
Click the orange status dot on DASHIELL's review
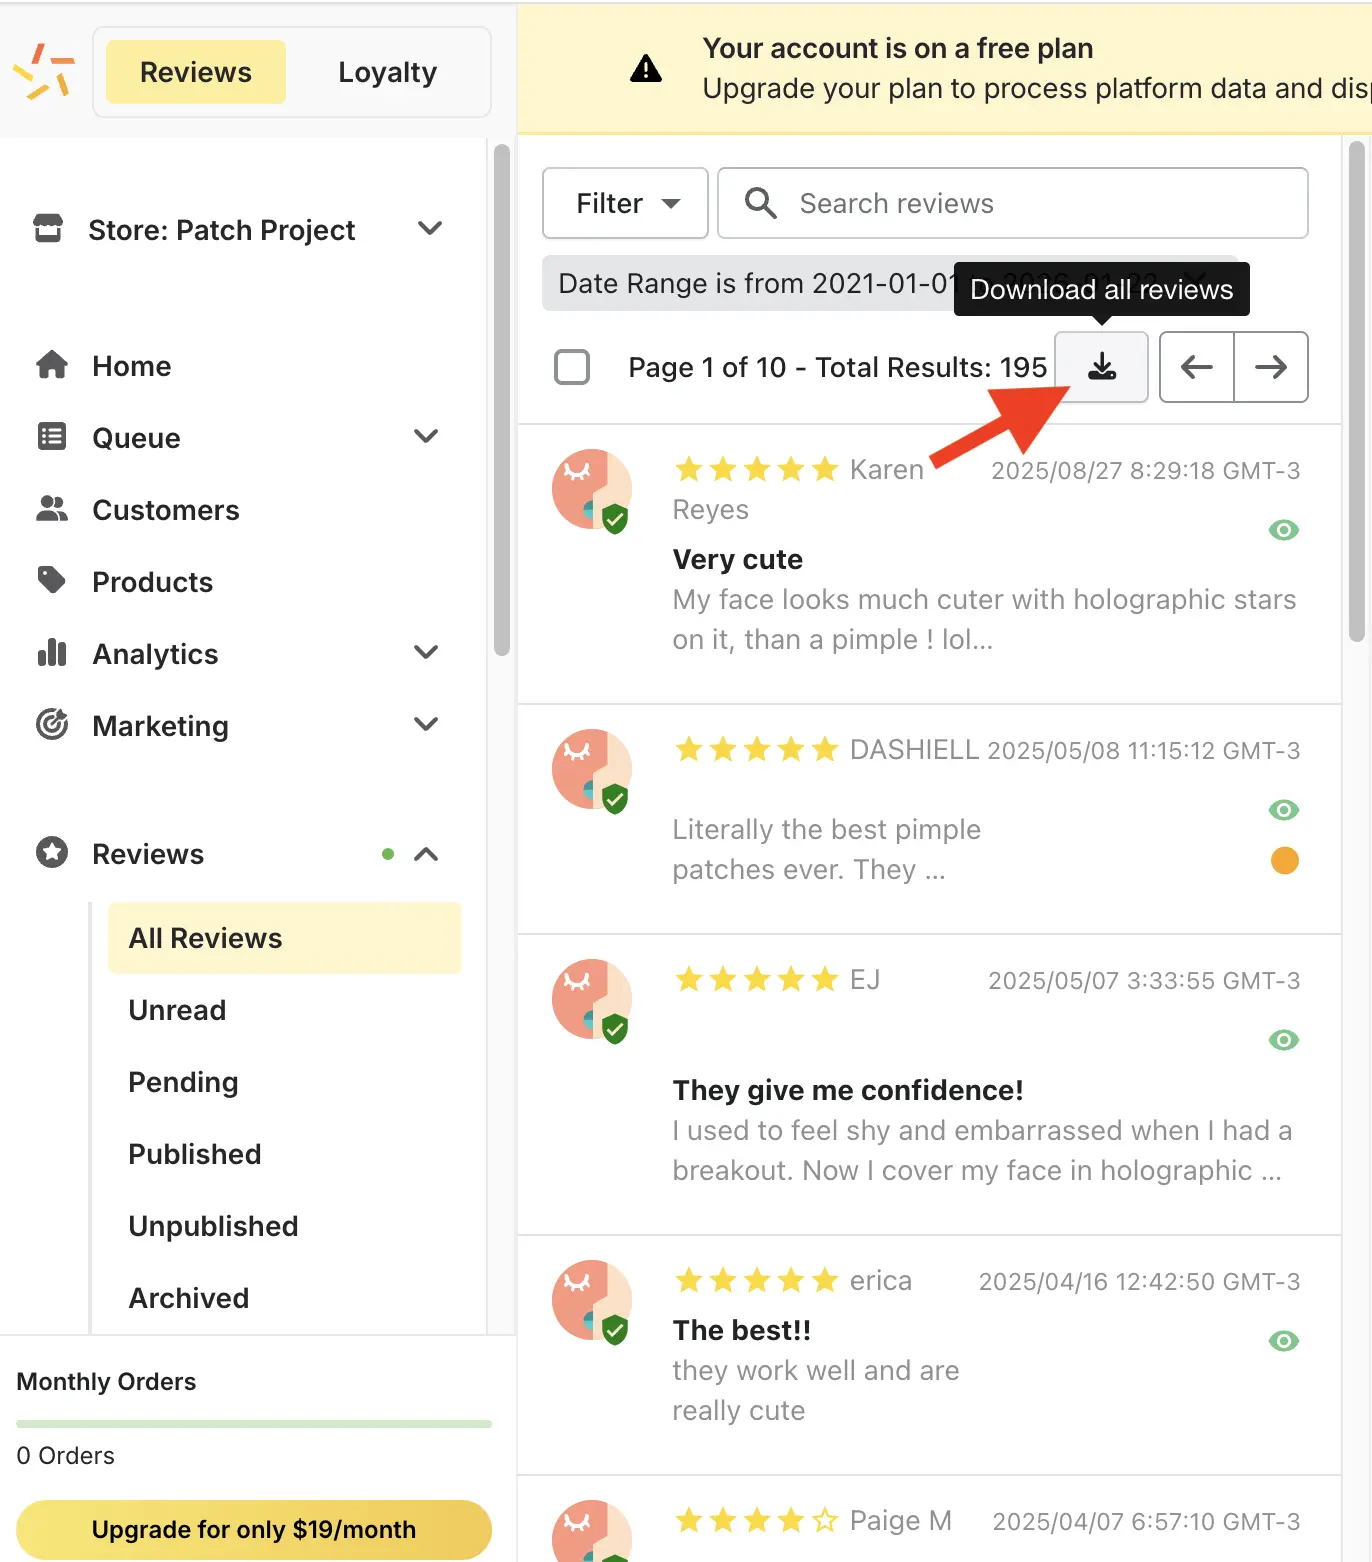(x=1285, y=860)
